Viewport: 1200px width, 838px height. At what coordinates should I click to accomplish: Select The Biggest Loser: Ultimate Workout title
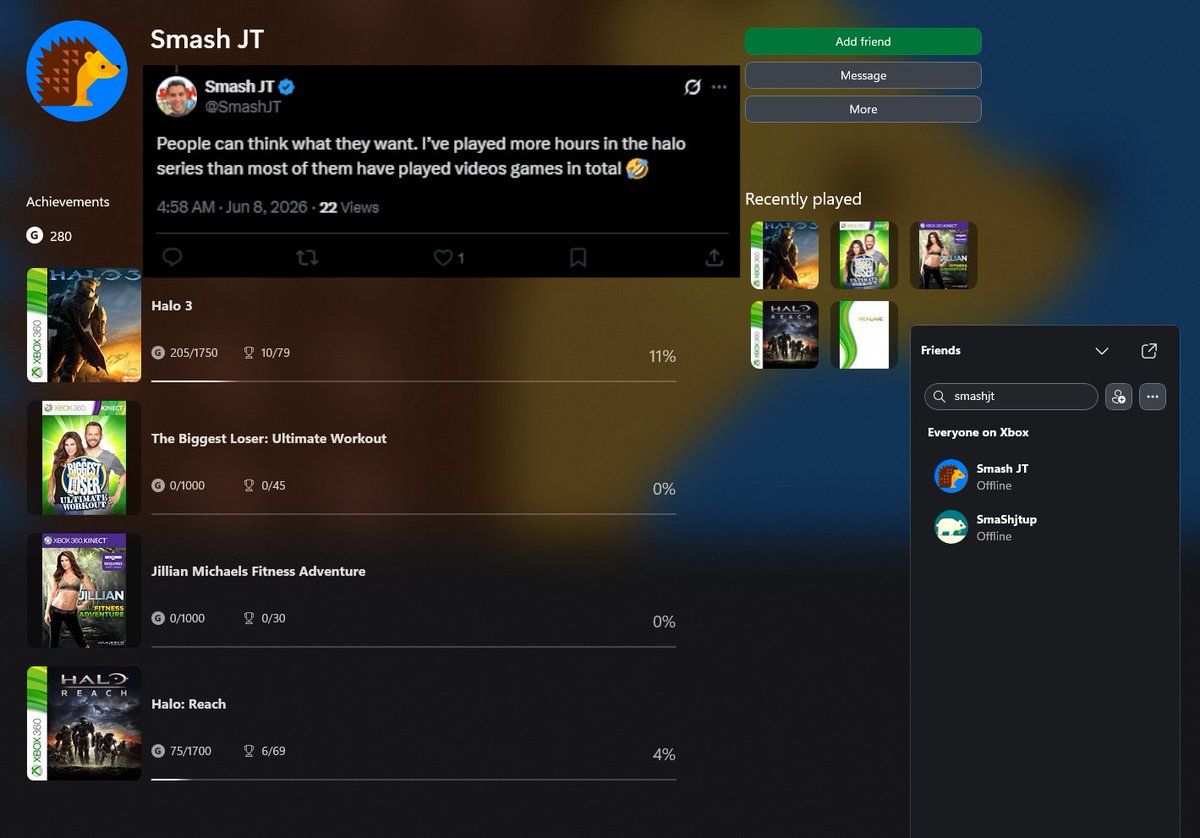(269, 438)
